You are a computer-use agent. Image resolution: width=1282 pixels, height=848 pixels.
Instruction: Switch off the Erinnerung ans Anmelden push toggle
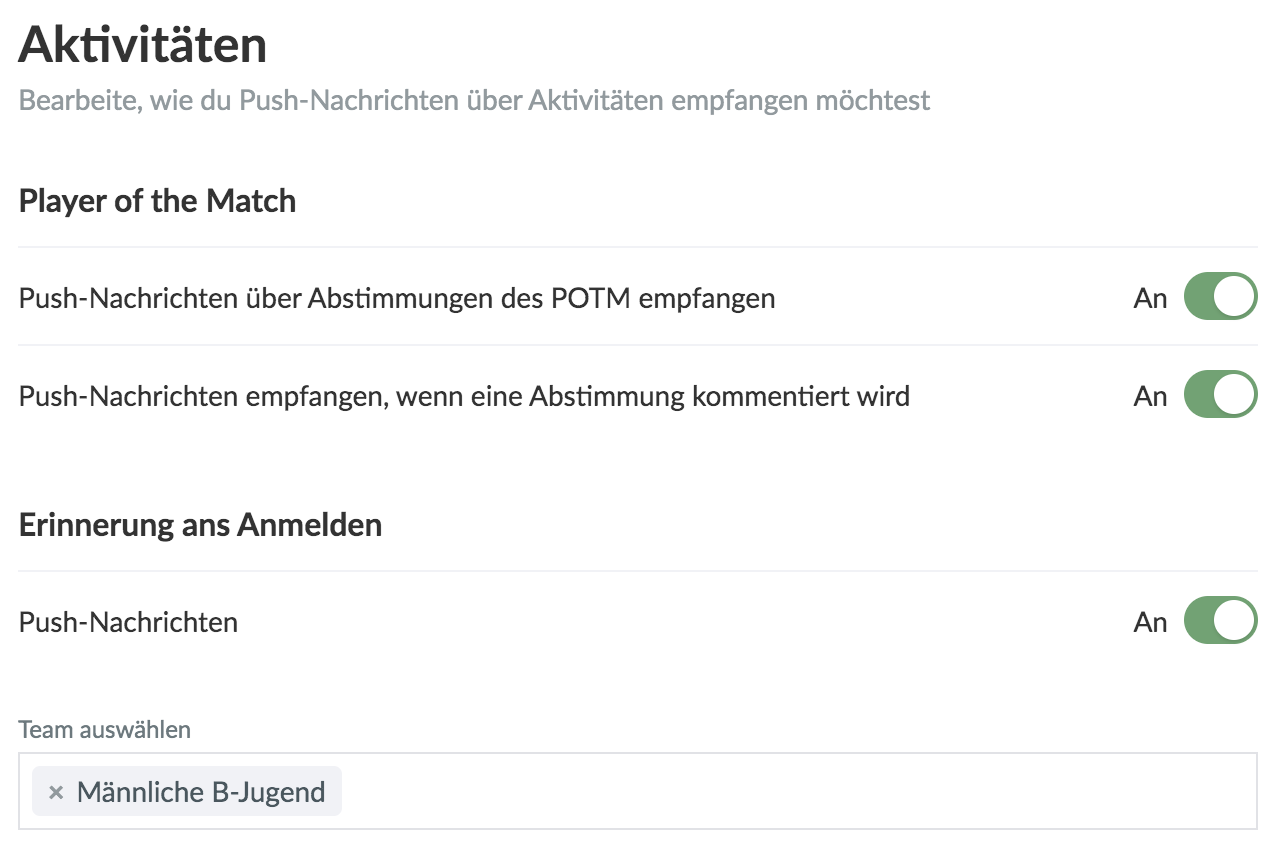(x=1220, y=621)
